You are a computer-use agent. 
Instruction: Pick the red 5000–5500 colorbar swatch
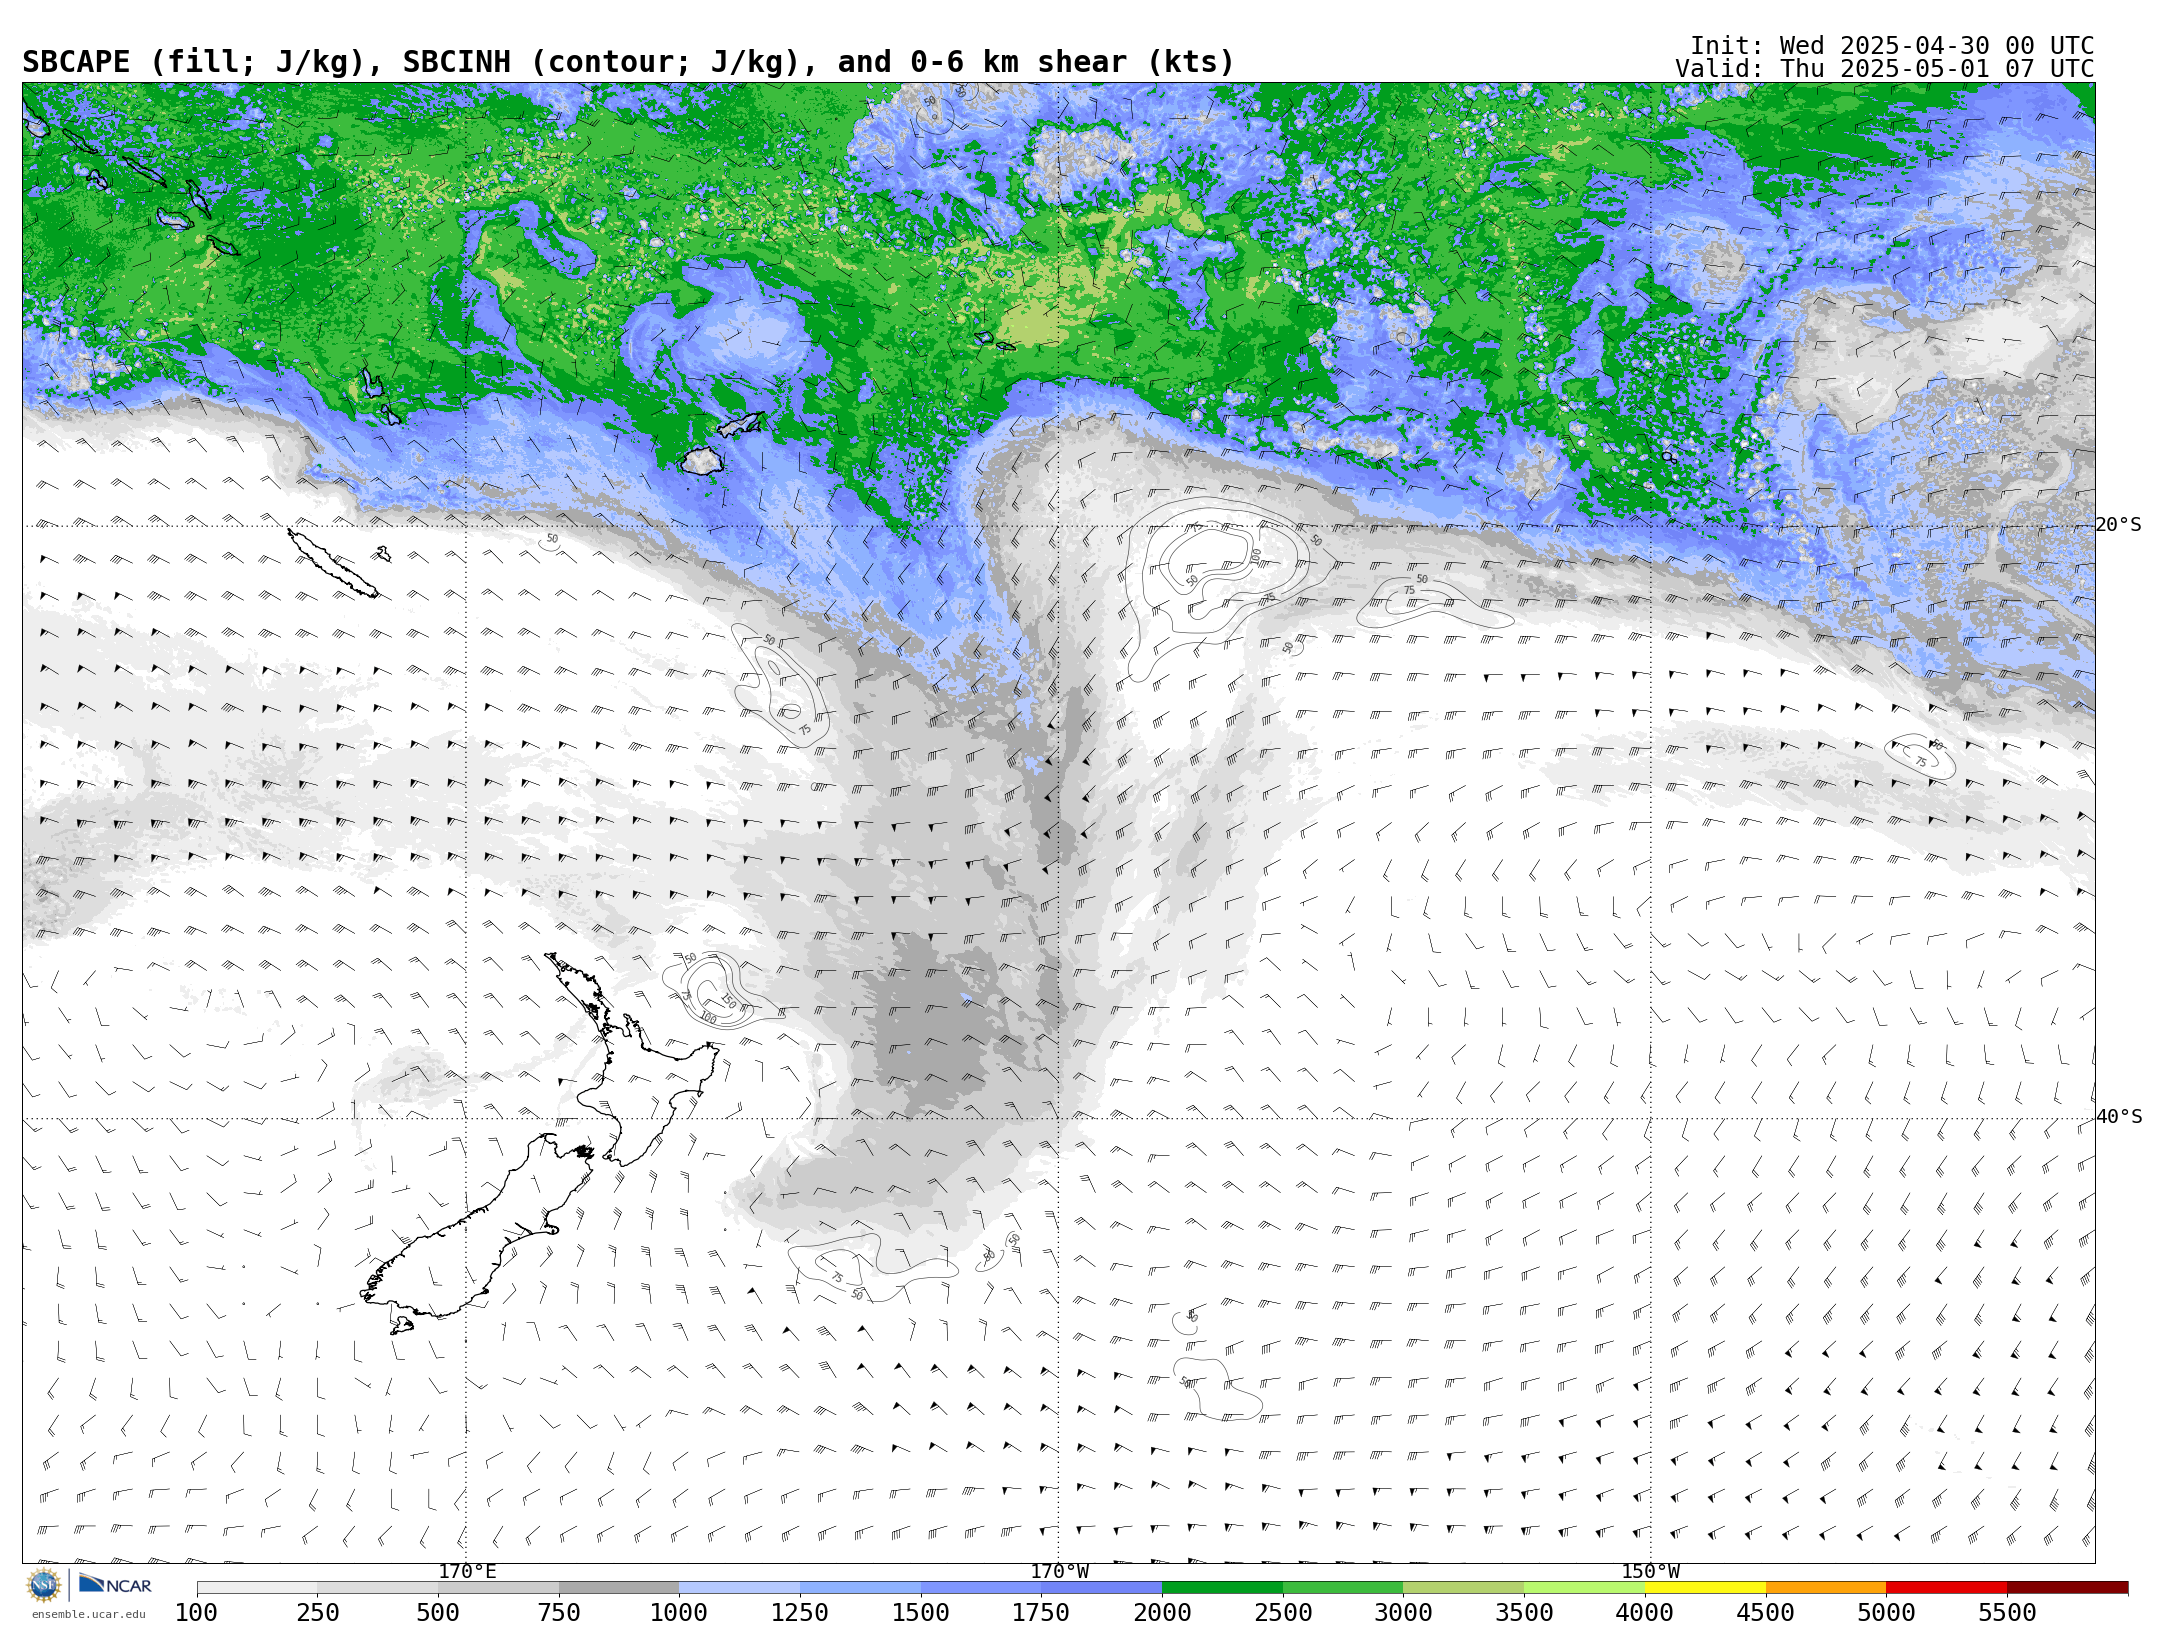point(1946,1588)
